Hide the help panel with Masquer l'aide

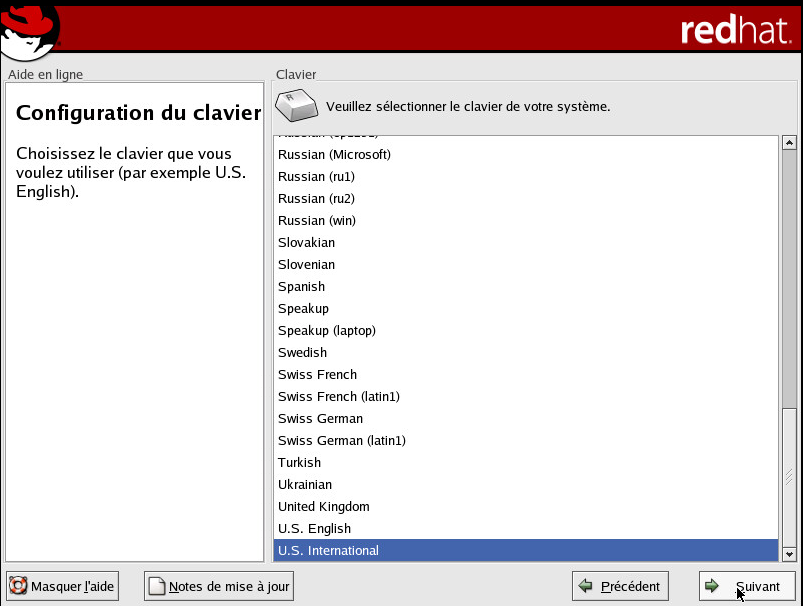(x=62, y=586)
